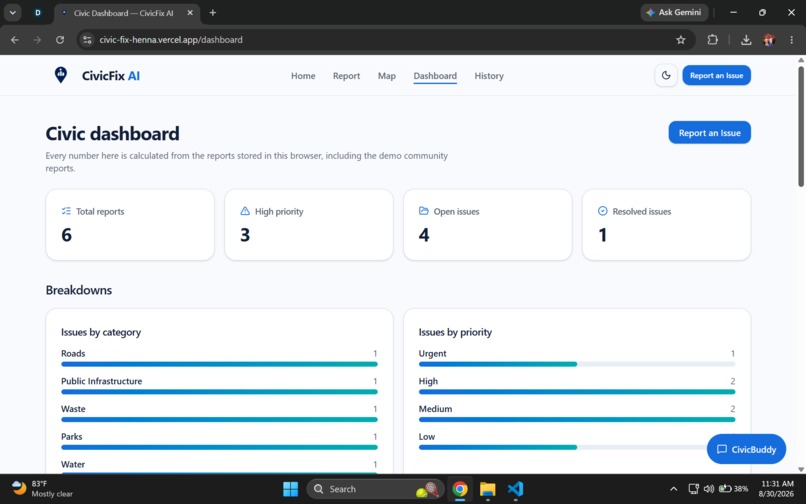Open the browser extensions puzzle icon
This screenshot has width=806, height=504.
(x=712, y=40)
